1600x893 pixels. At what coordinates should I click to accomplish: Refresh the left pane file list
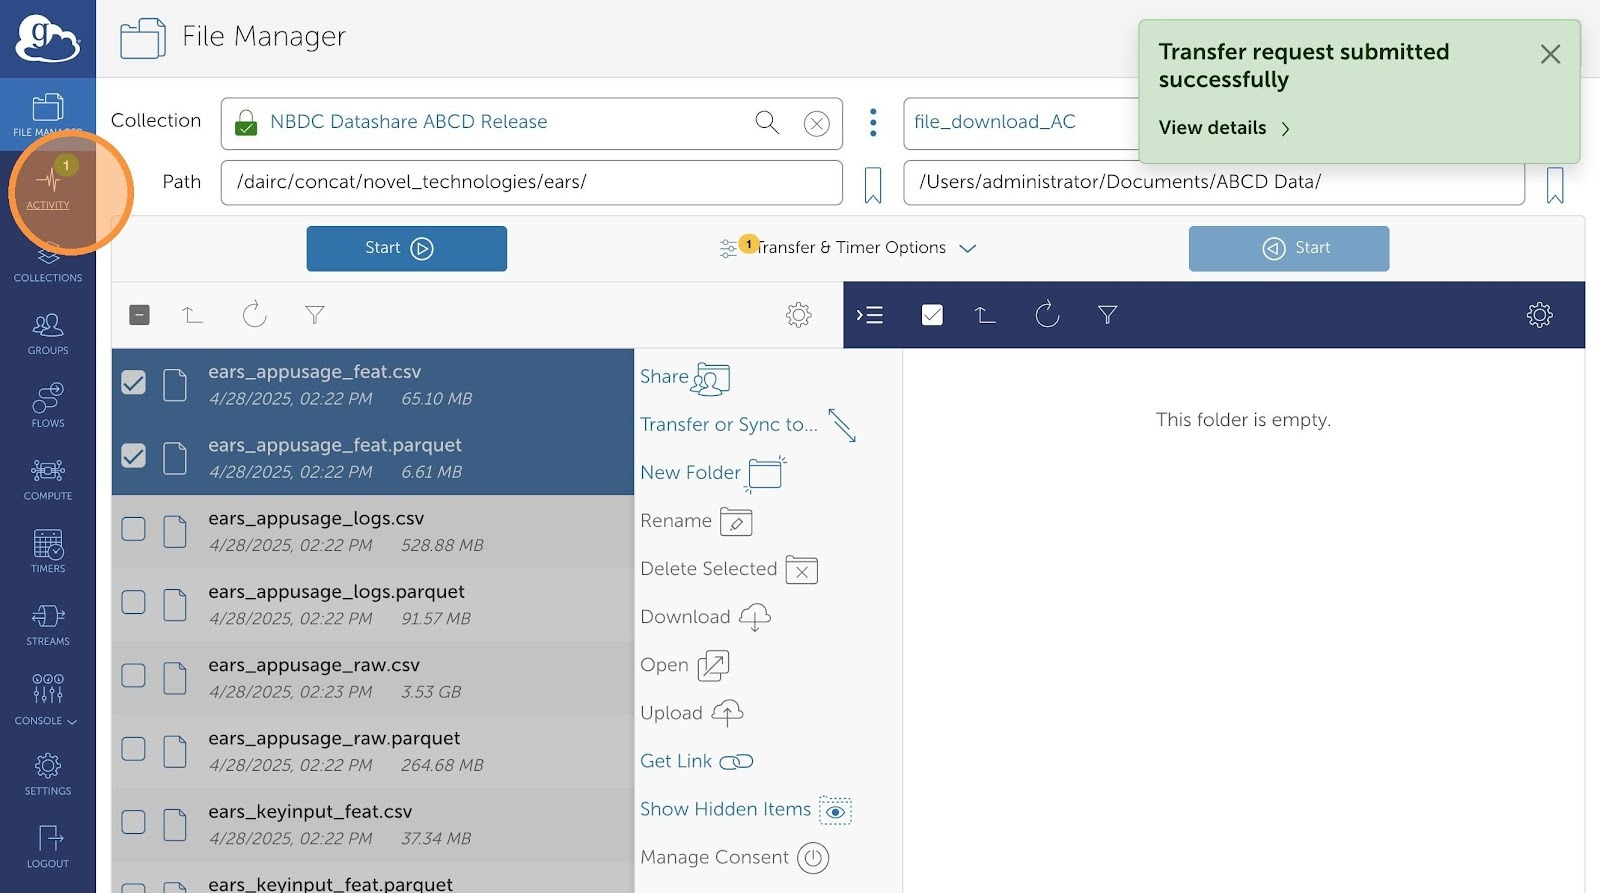[x=255, y=314]
